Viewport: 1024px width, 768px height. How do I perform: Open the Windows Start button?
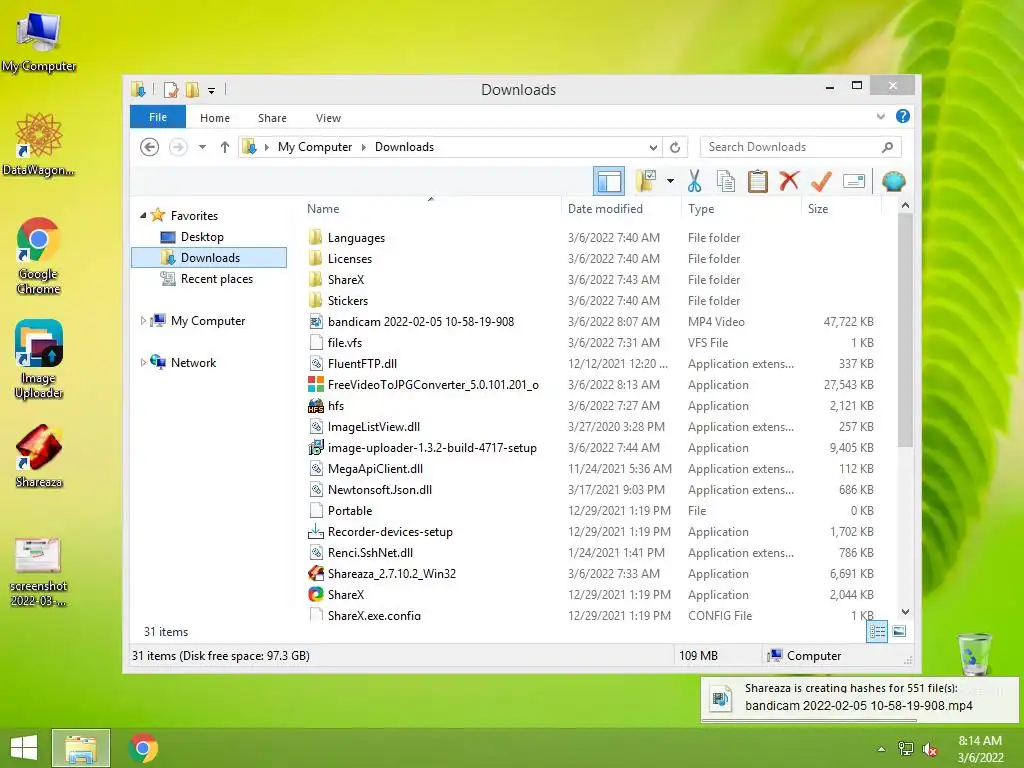coord(24,748)
